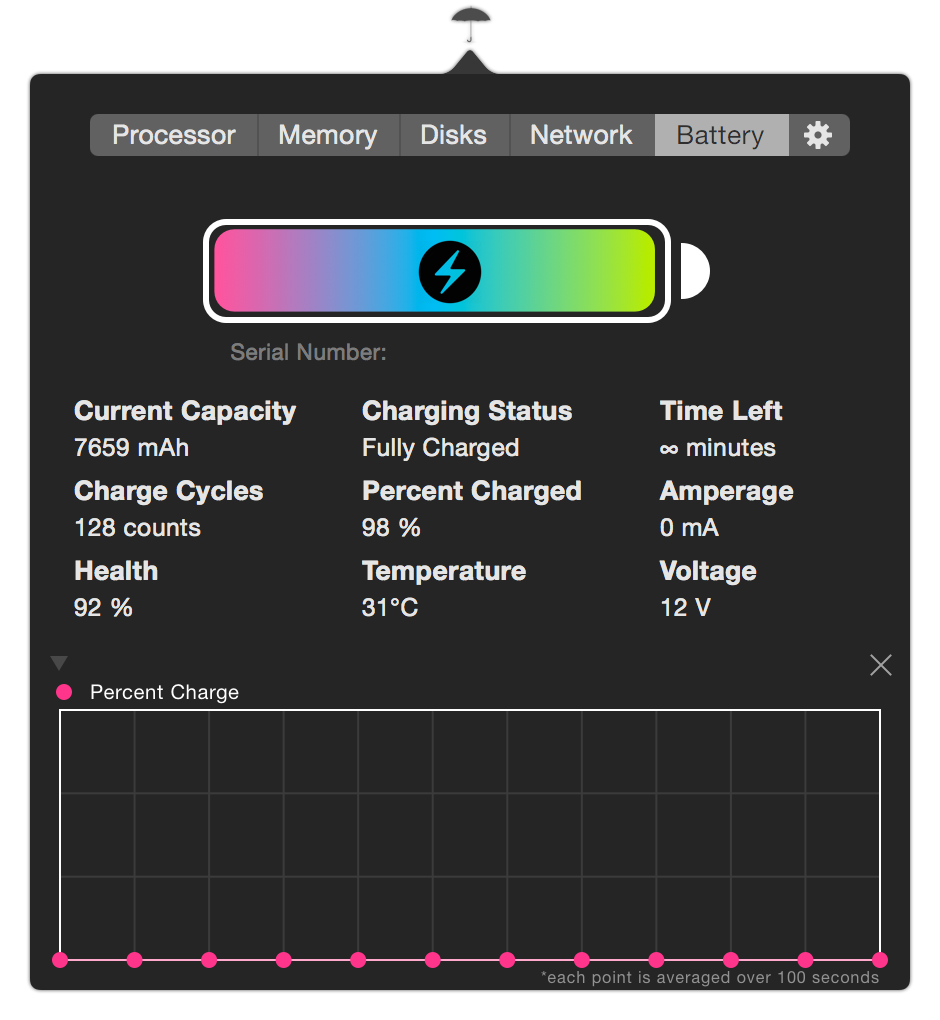940x1020 pixels.
Task: Click the 92 % Health value
Action: tap(103, 608)
